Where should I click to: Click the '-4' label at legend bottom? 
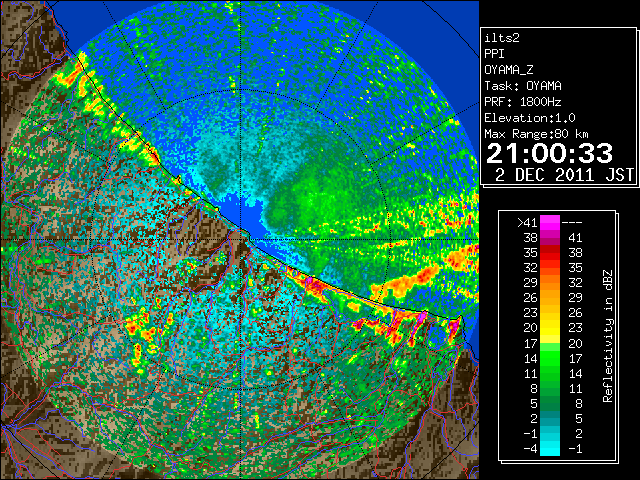coord(530,449)
